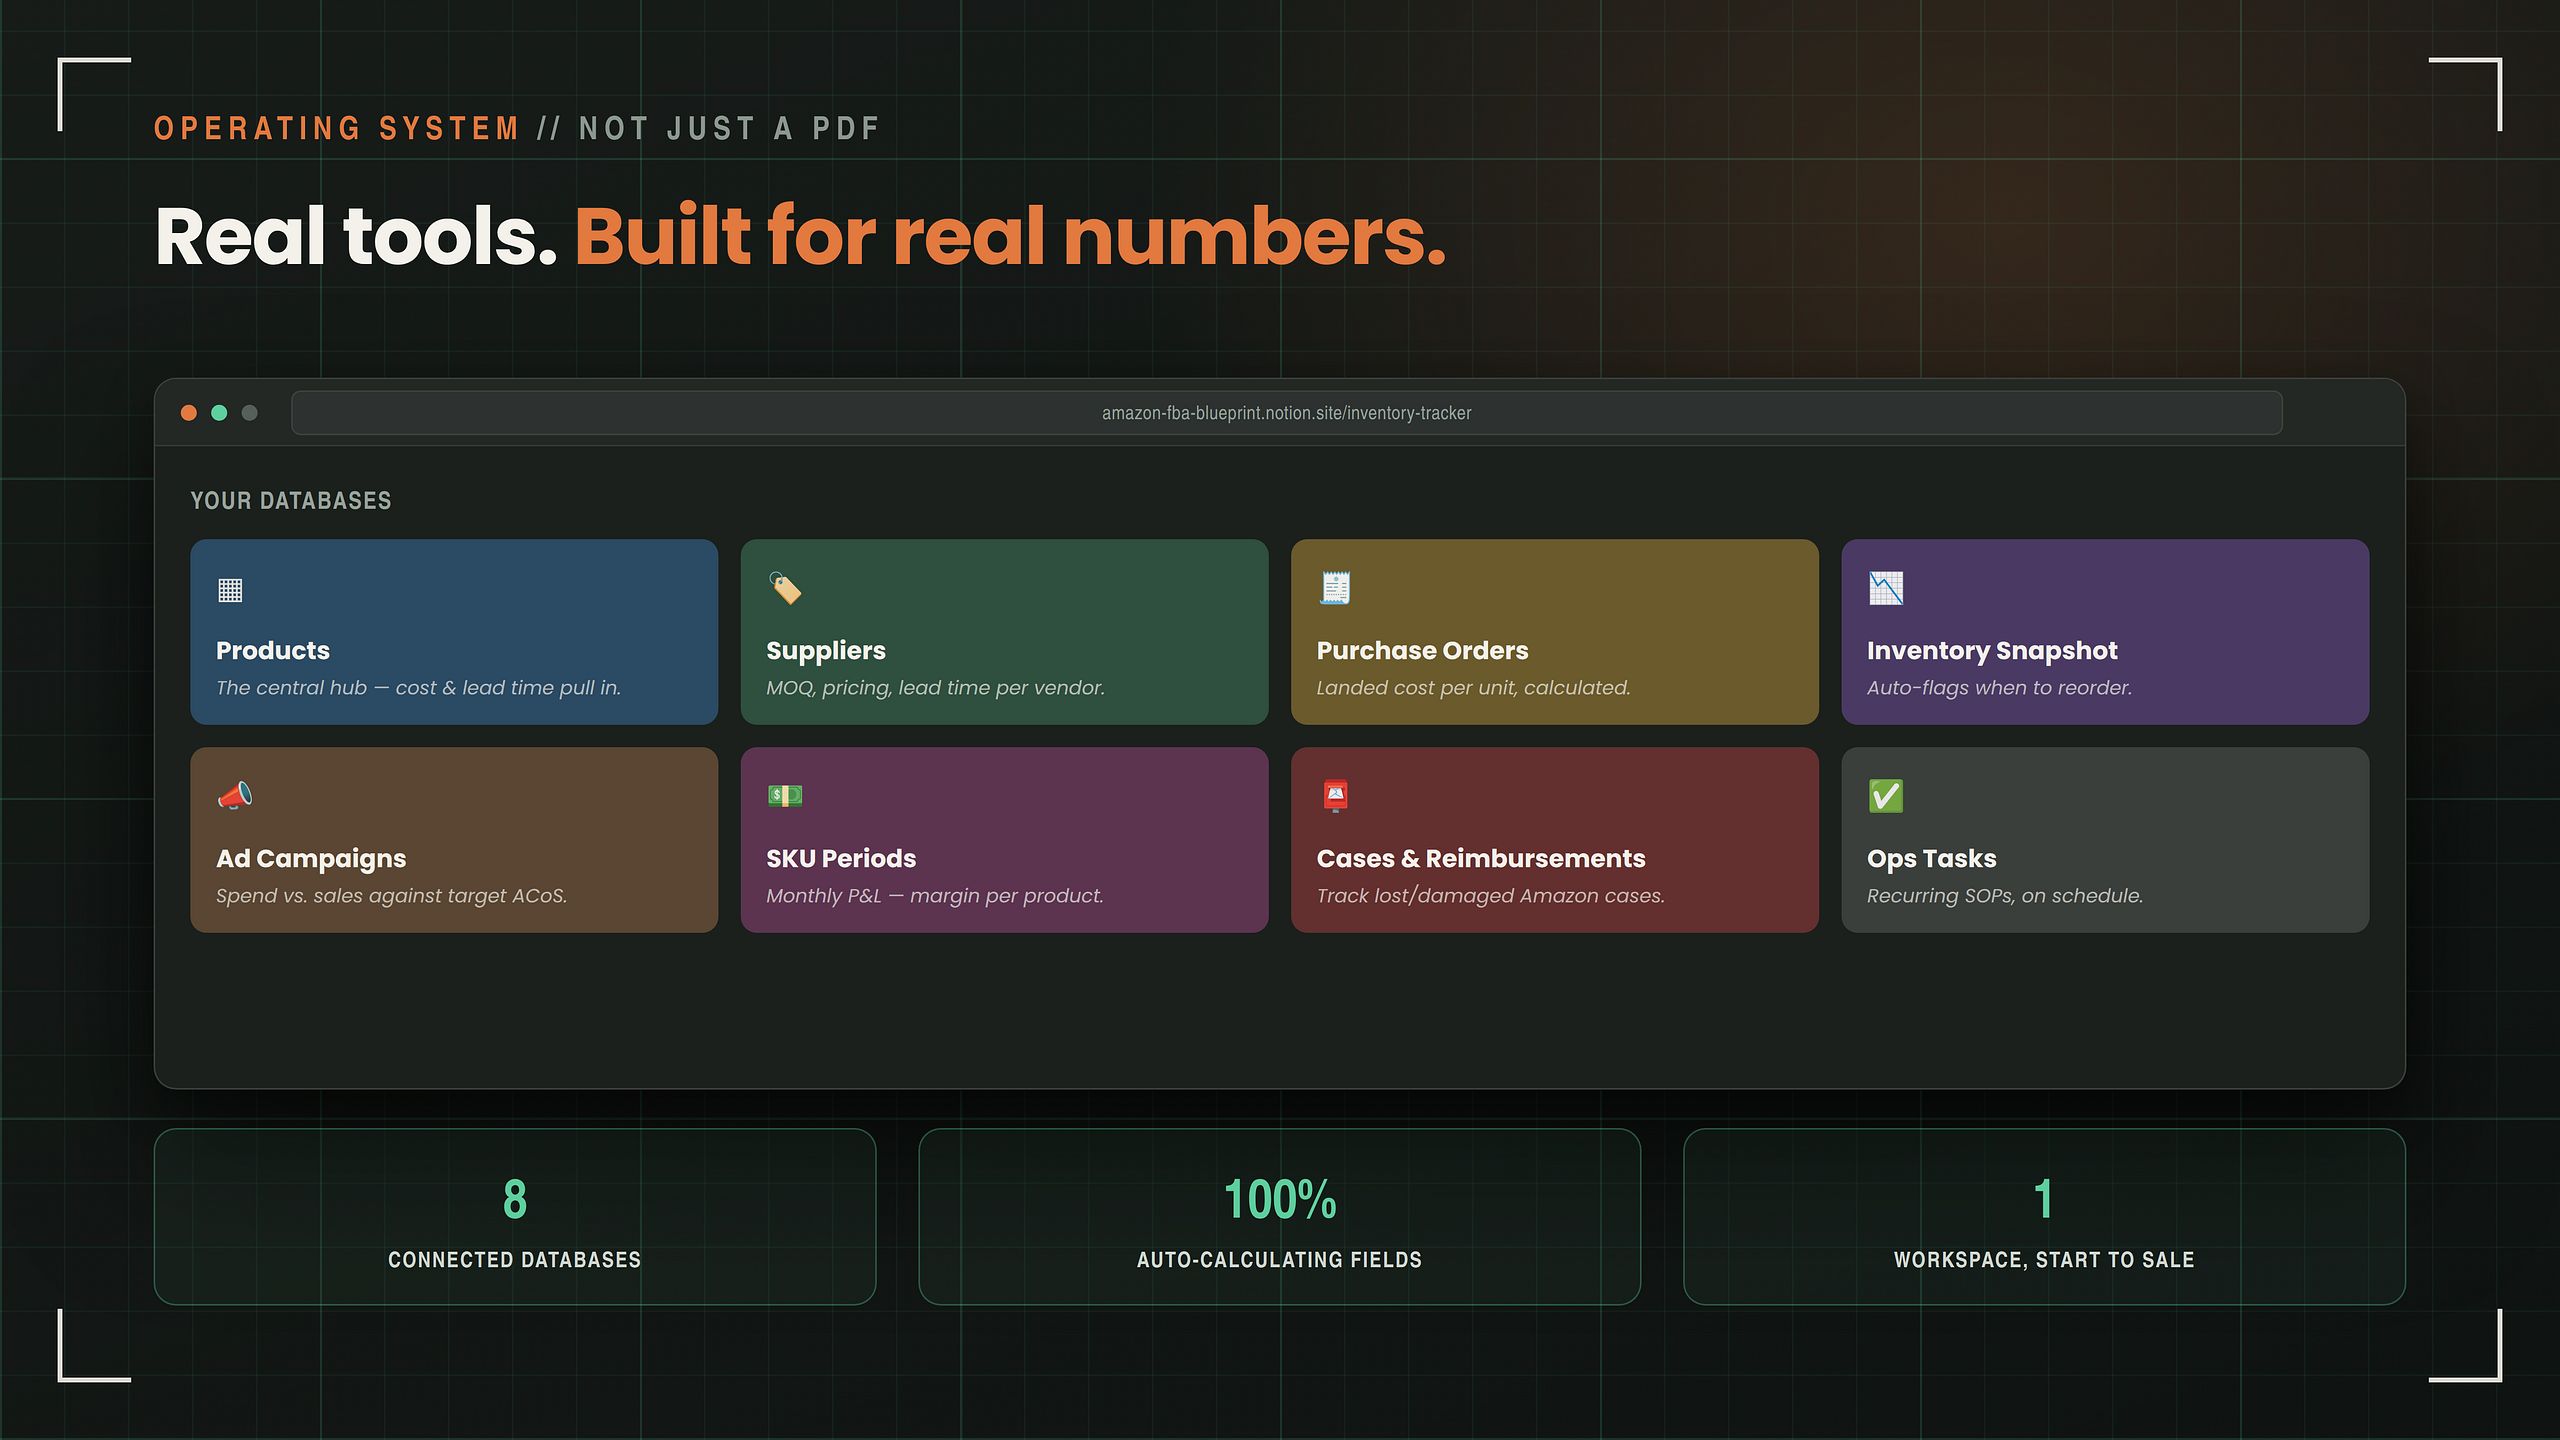
Task: Click the '100%' stat number
Action: 1280,1199
